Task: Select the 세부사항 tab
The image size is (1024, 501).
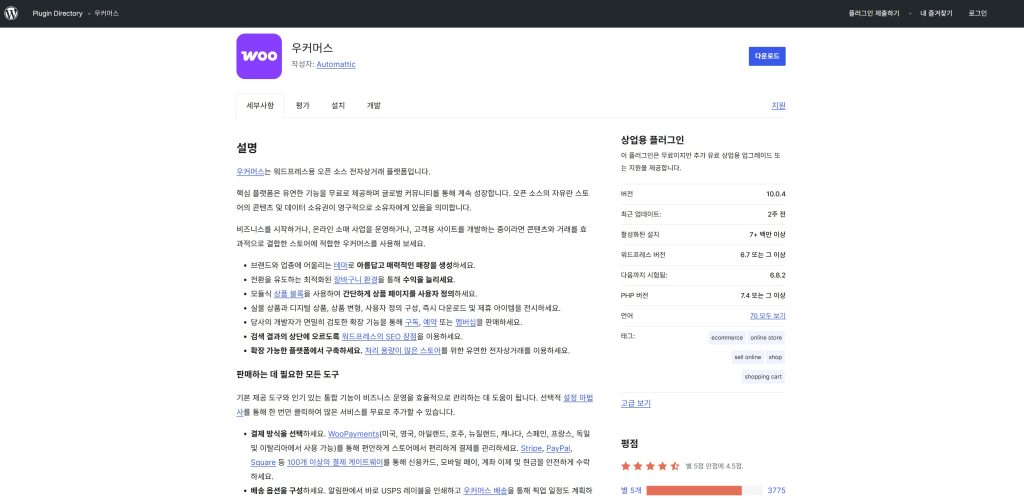Action: [260, 105]
